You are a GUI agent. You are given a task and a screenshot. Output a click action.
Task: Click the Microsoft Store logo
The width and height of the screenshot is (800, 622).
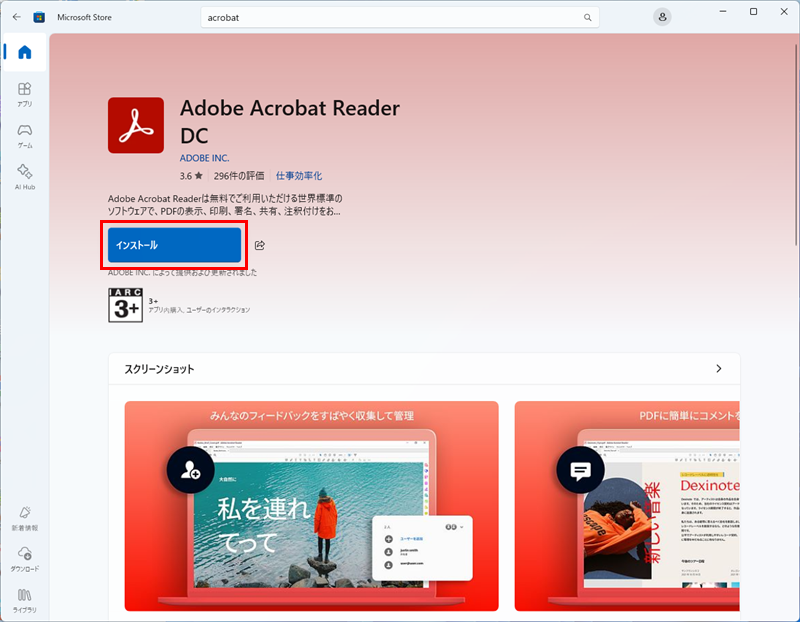pyautogui.click(x=38, y=16)
